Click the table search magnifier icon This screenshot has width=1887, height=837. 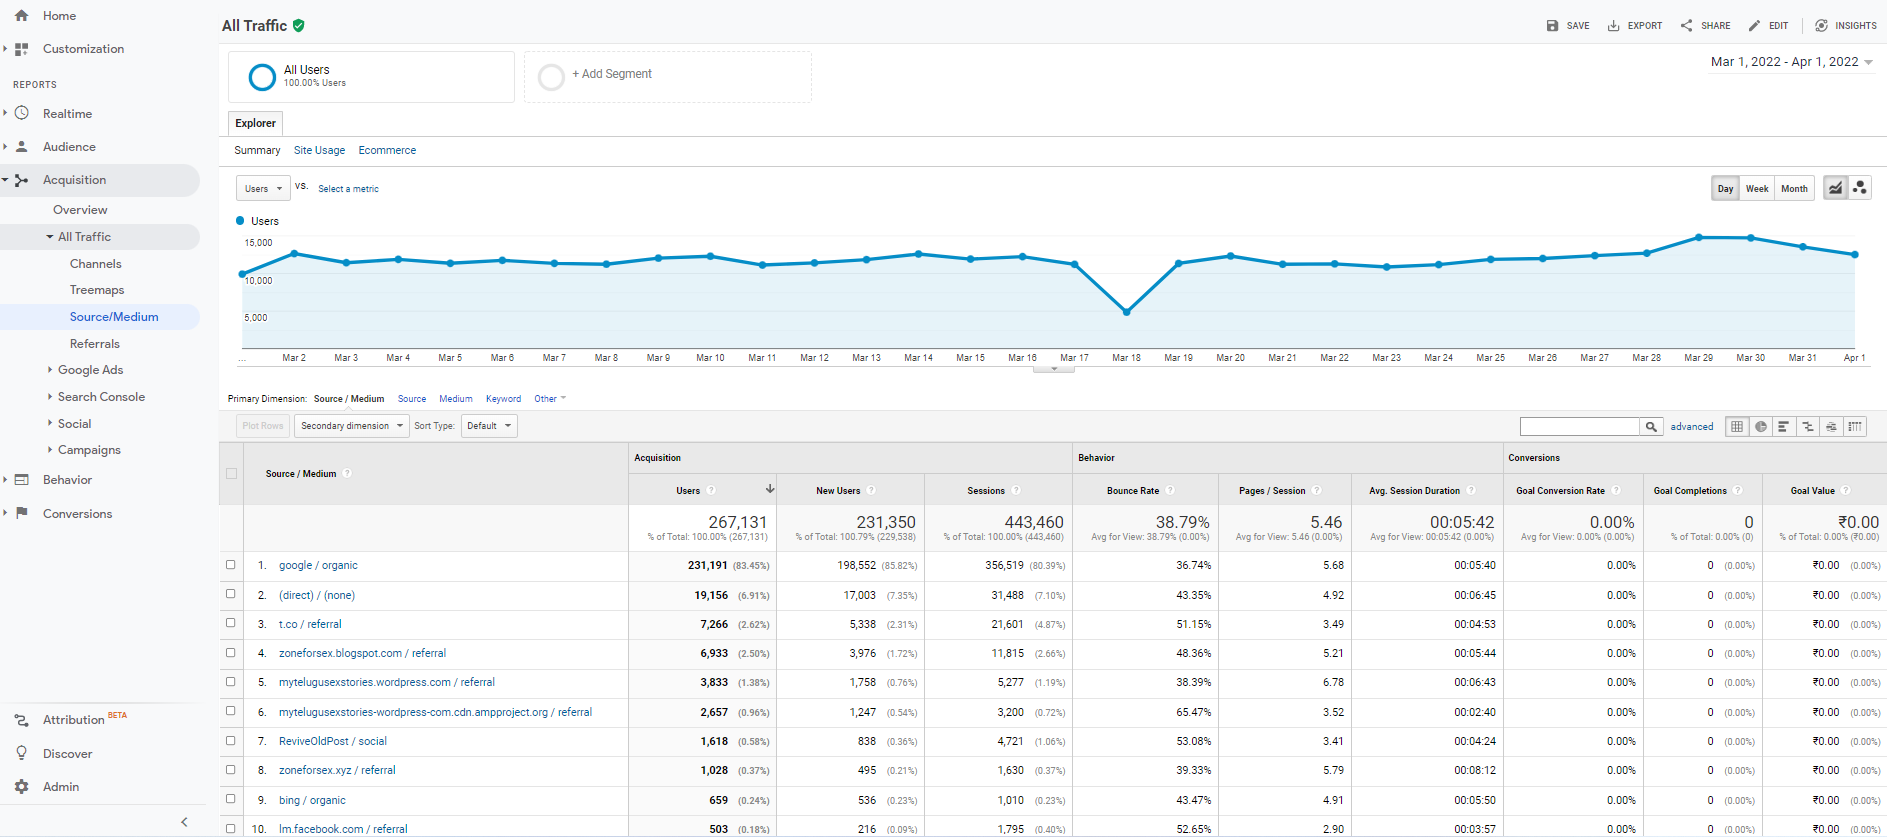(1651, 427)
